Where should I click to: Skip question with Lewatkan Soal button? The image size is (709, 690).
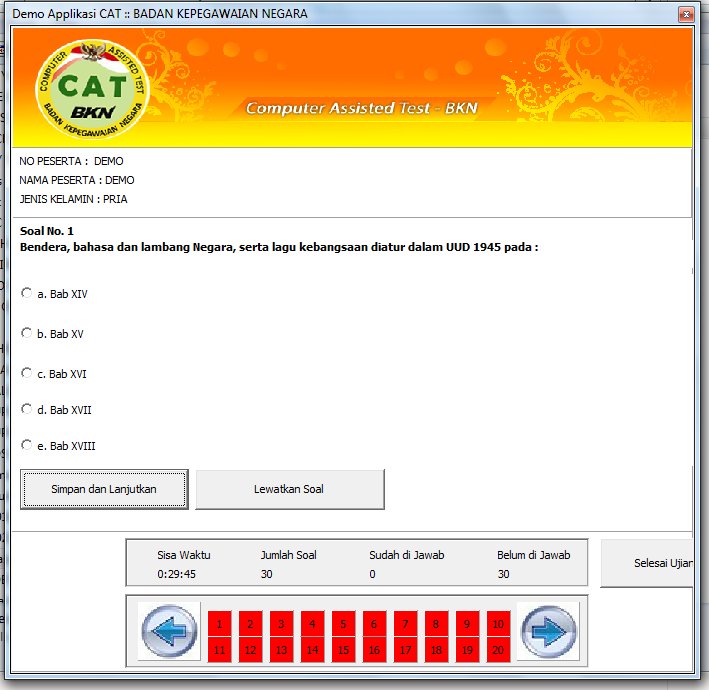pos(289,490)
